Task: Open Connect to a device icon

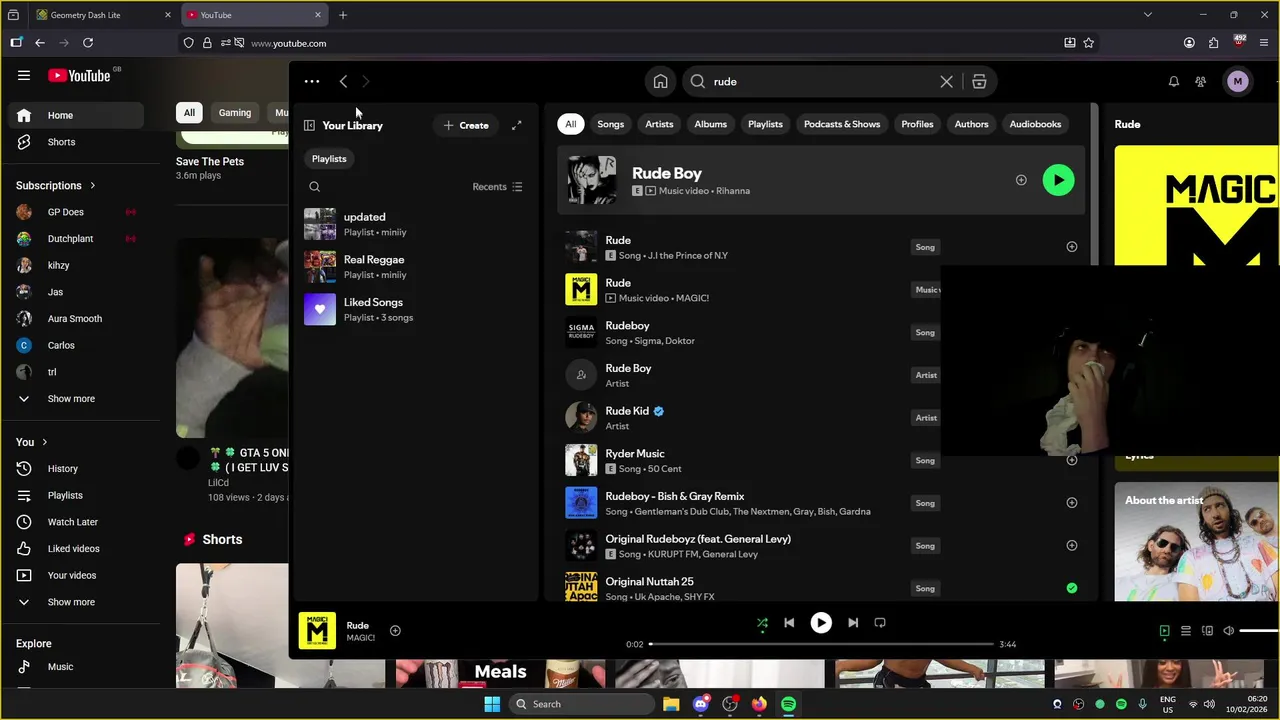Action: click(1207, 631)
